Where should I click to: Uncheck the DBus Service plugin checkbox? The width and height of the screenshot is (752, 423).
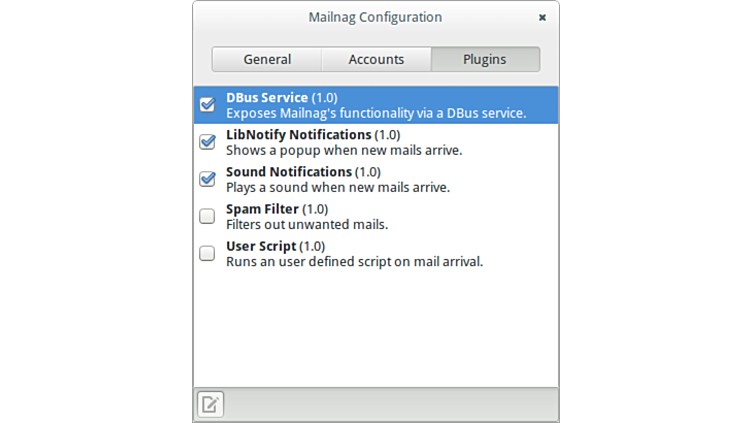(207, 105)
